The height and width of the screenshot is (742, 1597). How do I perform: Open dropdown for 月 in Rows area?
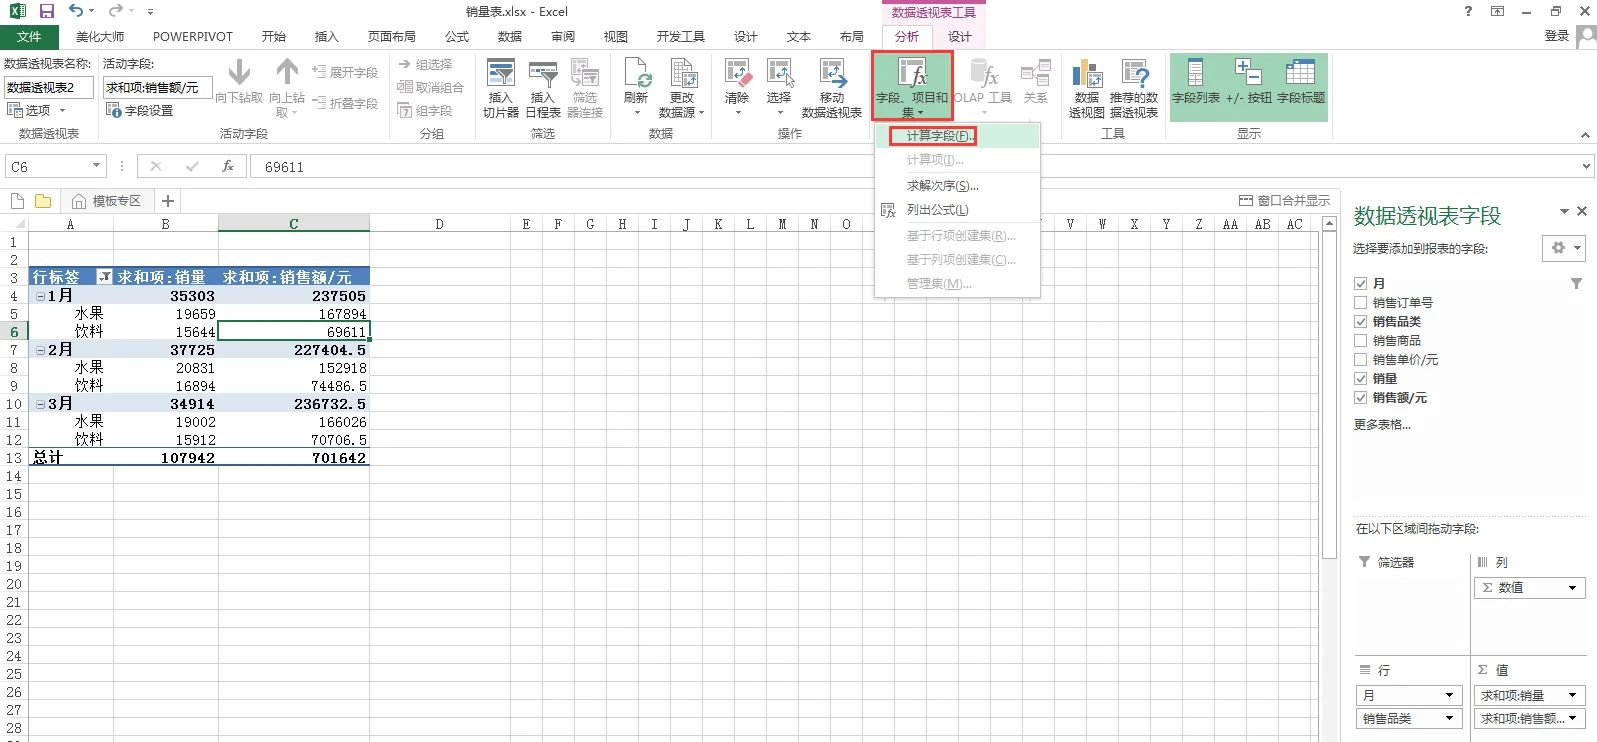pyautogui.click(x=1449, y=695)
